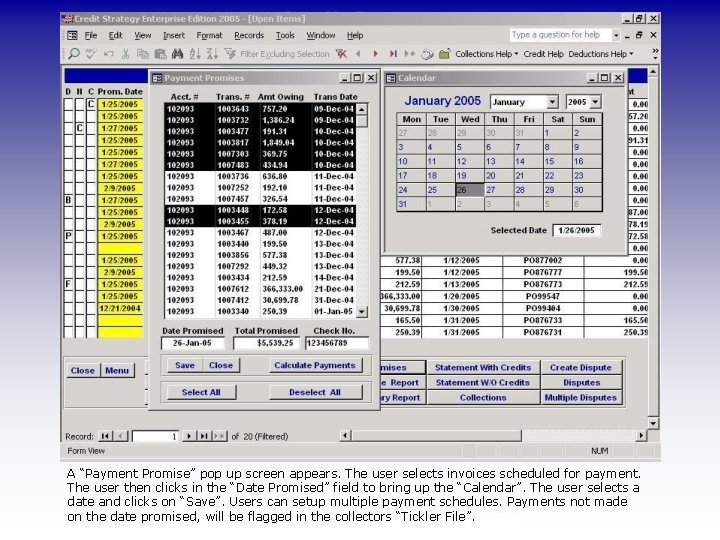Open the January month dropdown in Calendar

(553, 102)
